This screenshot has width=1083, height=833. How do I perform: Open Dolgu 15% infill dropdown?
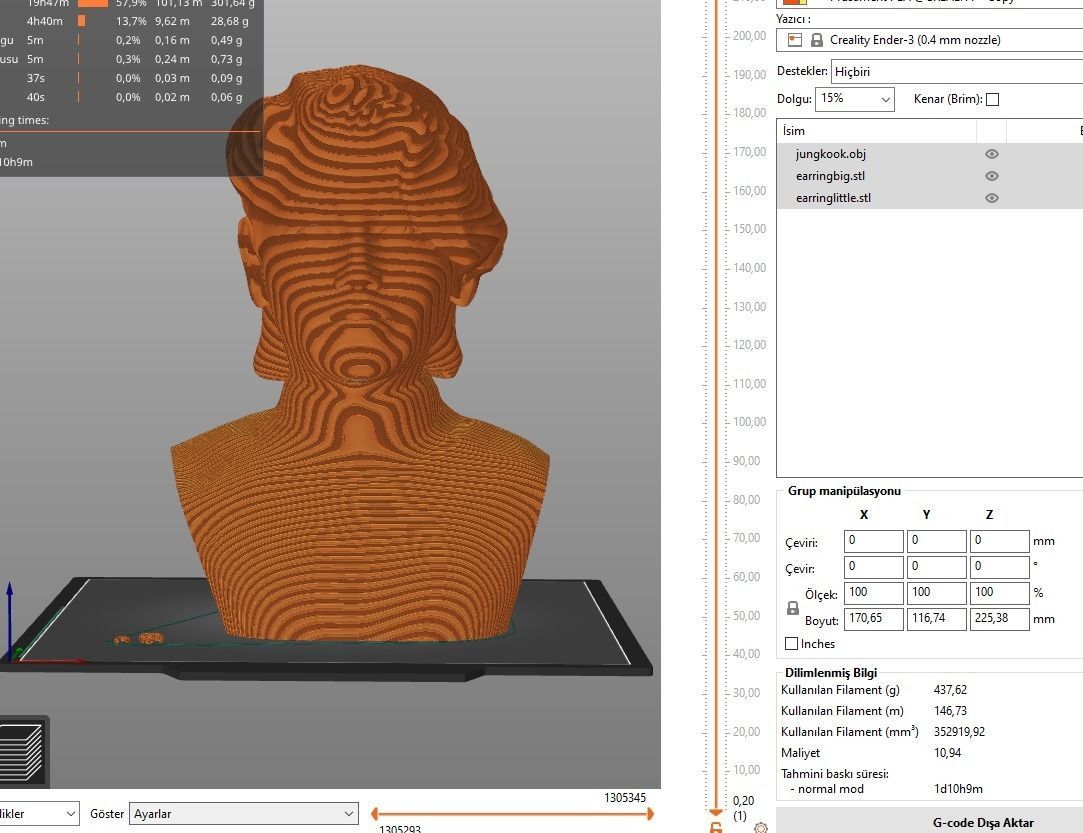[x=854, y=99]
